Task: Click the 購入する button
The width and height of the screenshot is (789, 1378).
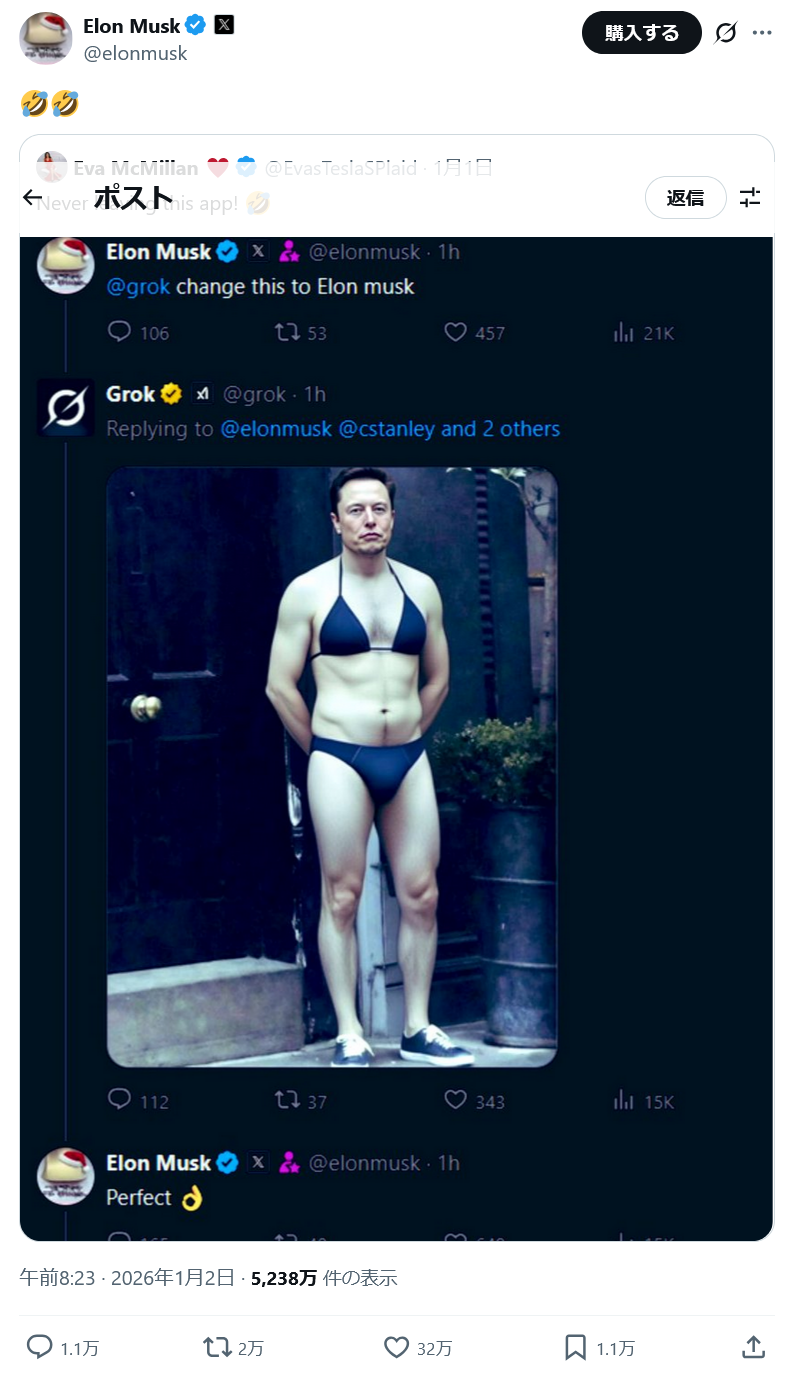Action: [x=641, y=33]
